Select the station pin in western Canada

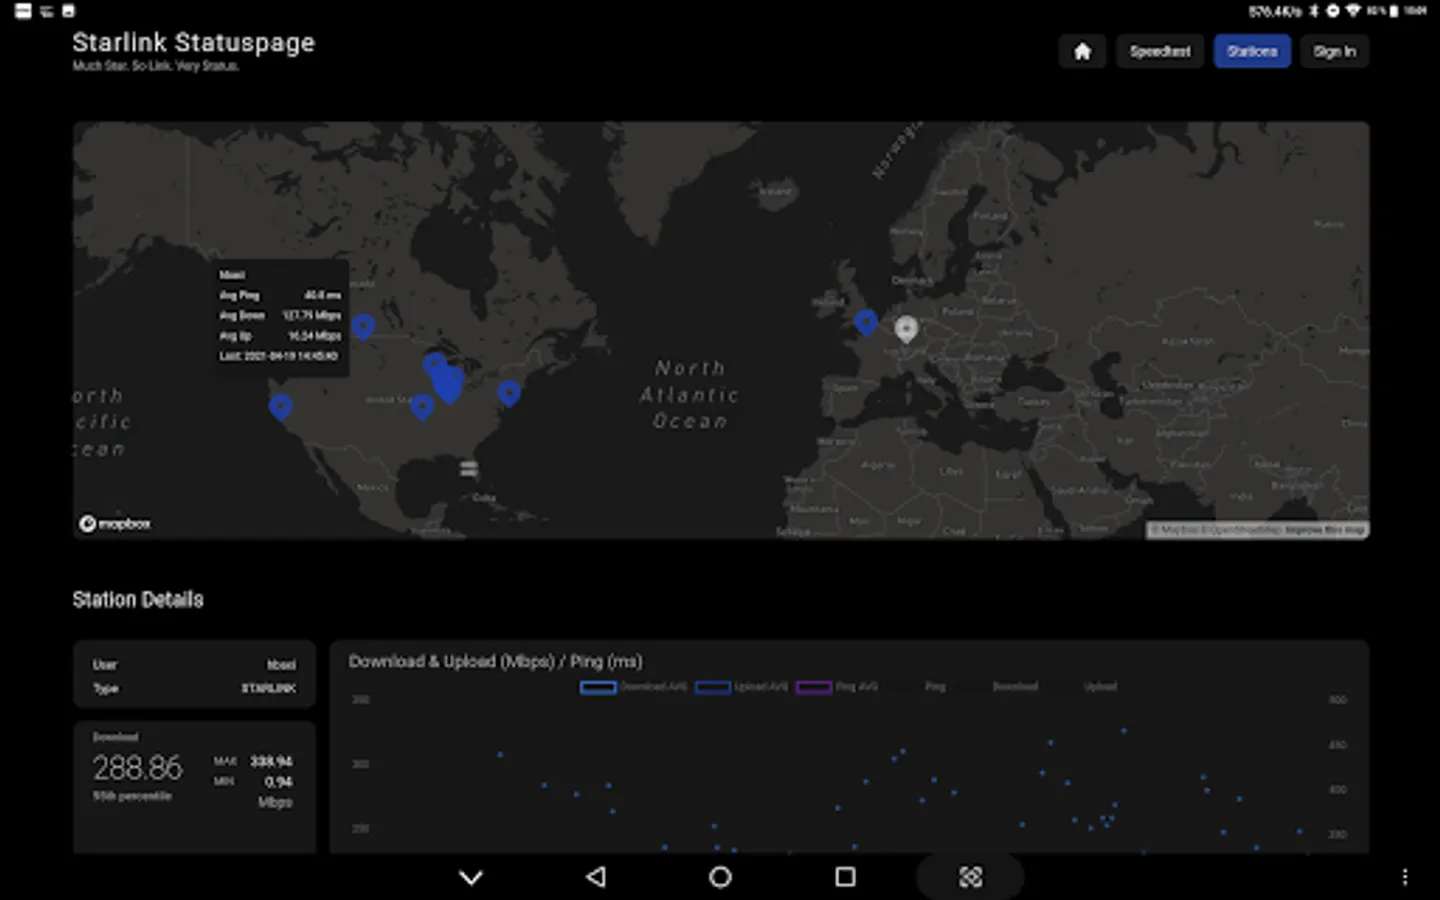point(364,326)
